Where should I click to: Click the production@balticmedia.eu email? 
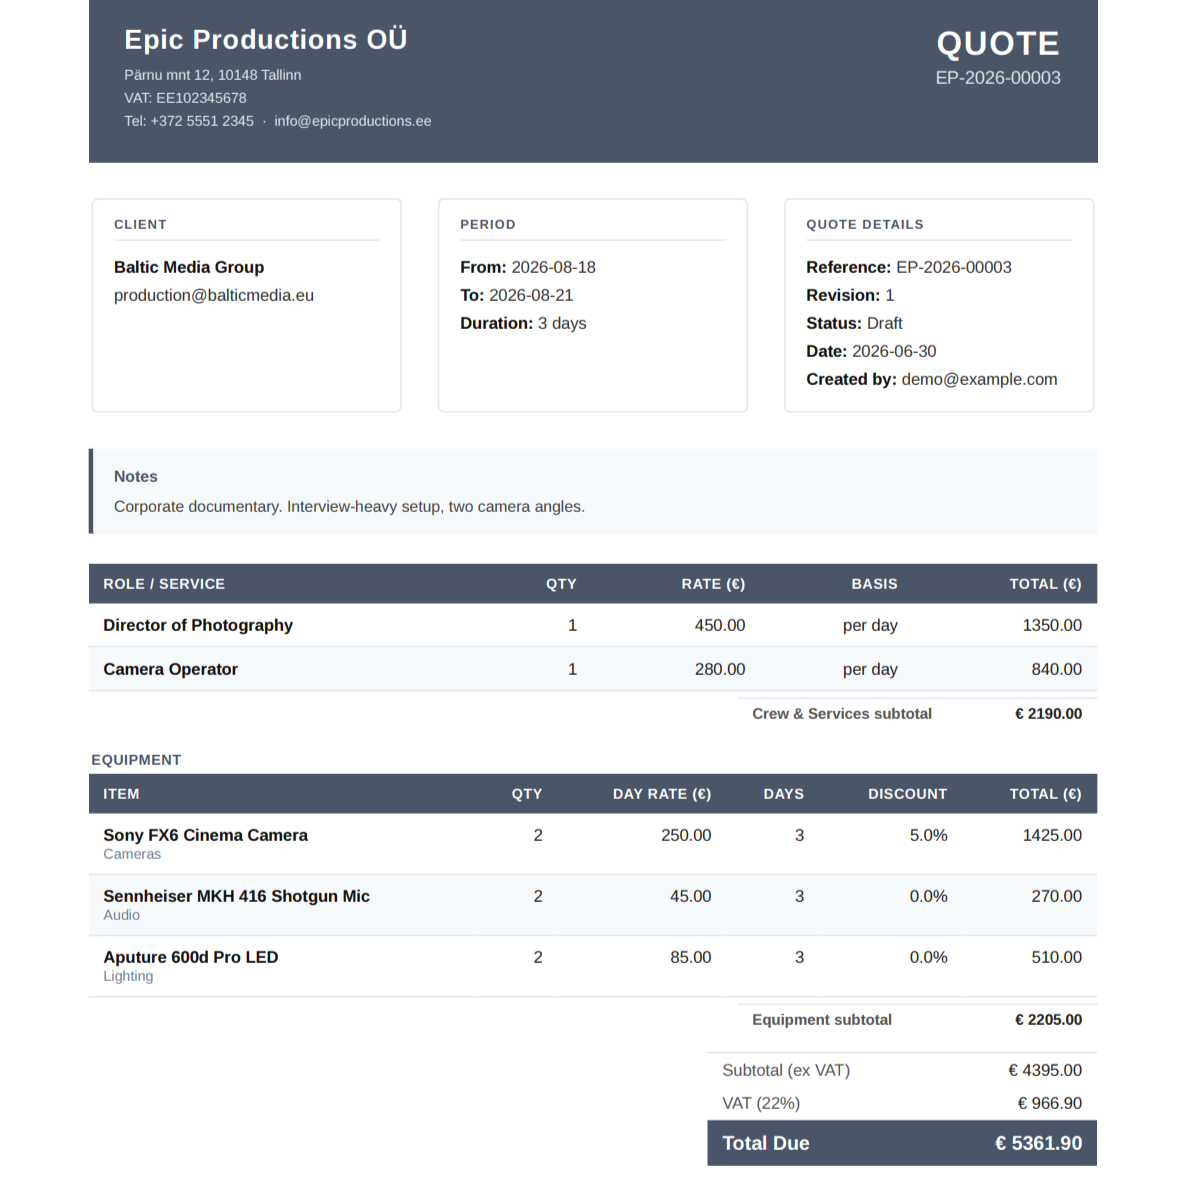coord(213,295)
